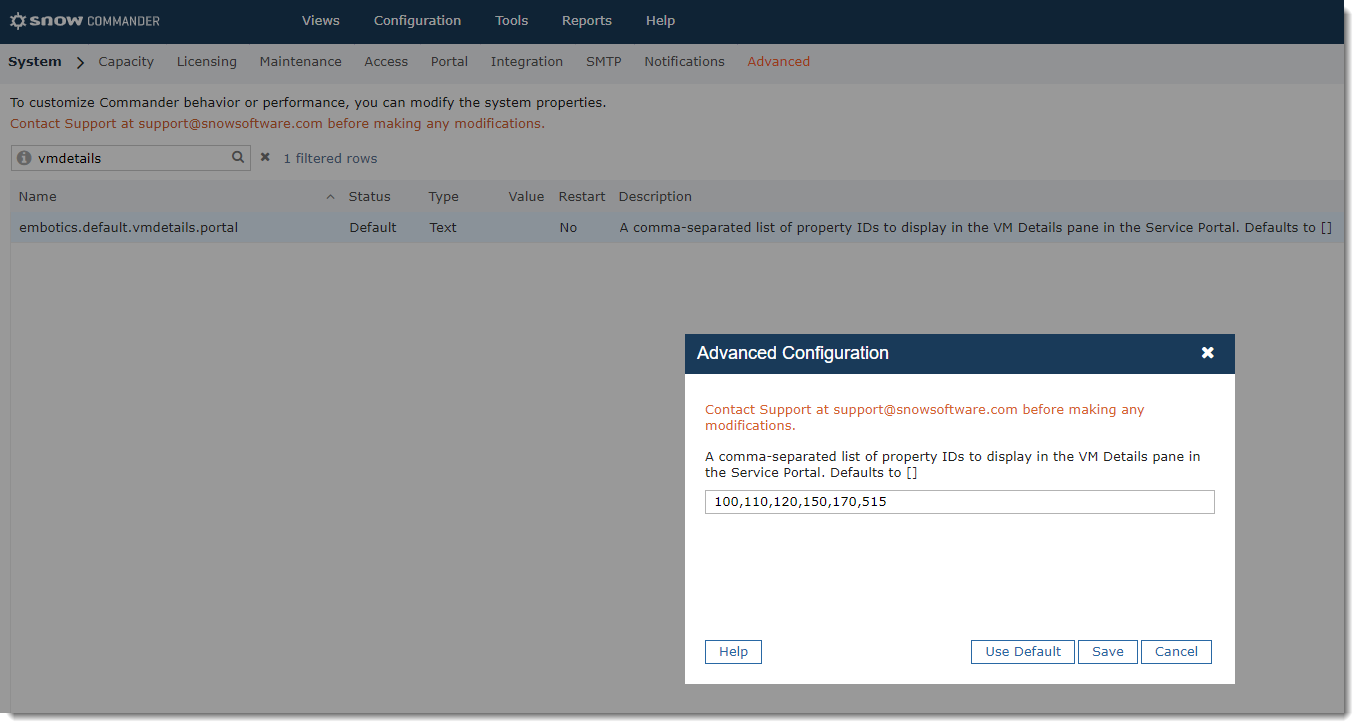Click the Help button in dialog
Screen dimensions: 1359x728
(x=733, y=652)
